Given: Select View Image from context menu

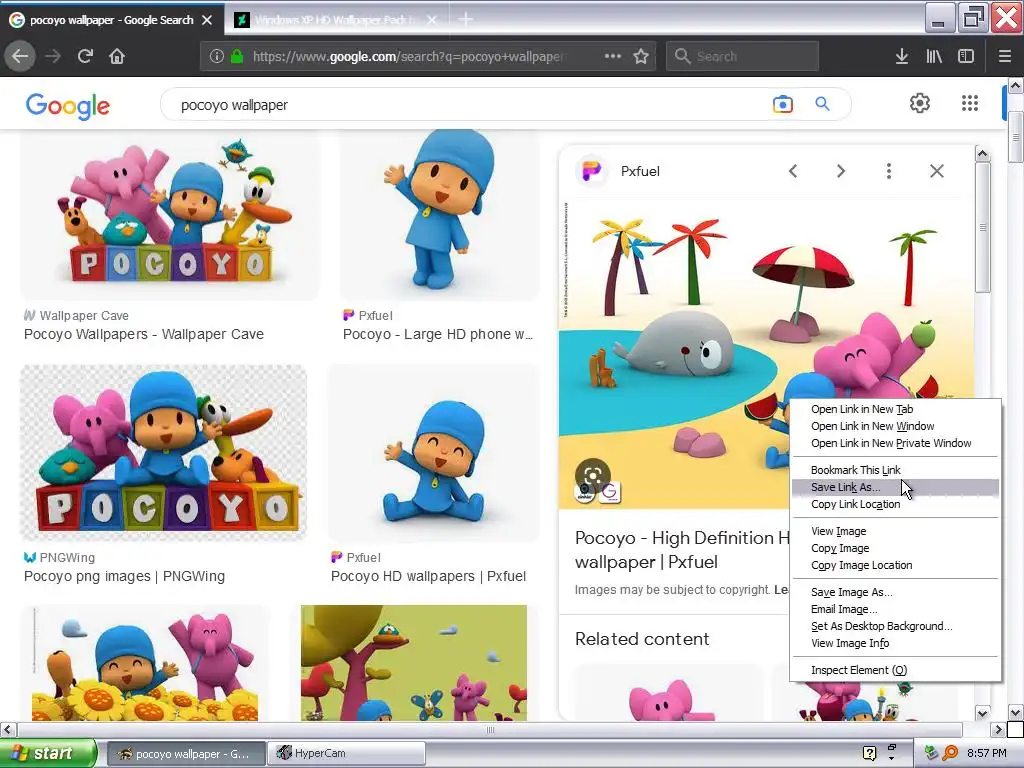Looking at the screenshot, I should (839, 531).
